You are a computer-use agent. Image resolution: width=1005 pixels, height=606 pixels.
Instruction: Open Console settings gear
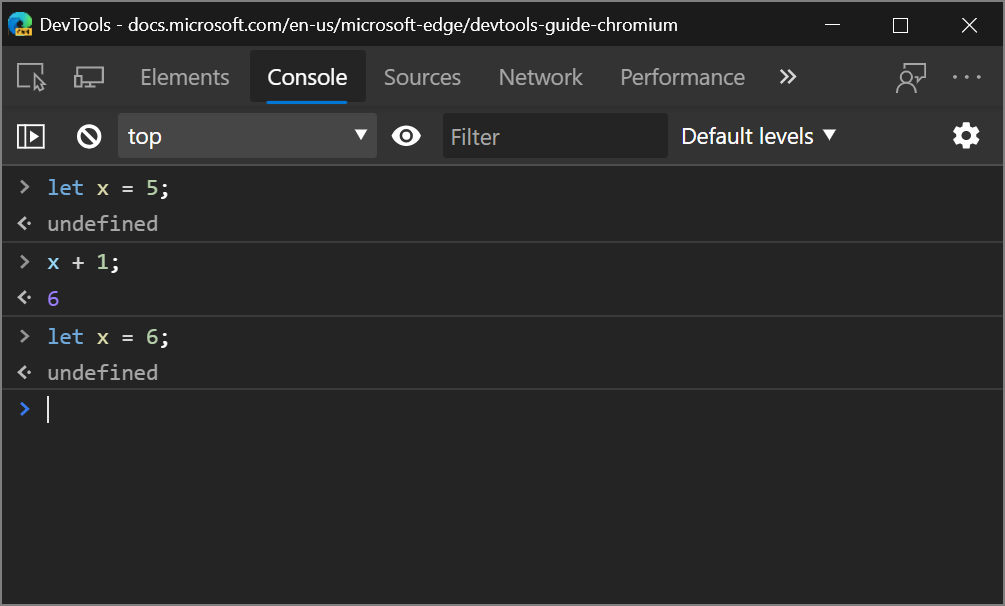tap(965, 136)
